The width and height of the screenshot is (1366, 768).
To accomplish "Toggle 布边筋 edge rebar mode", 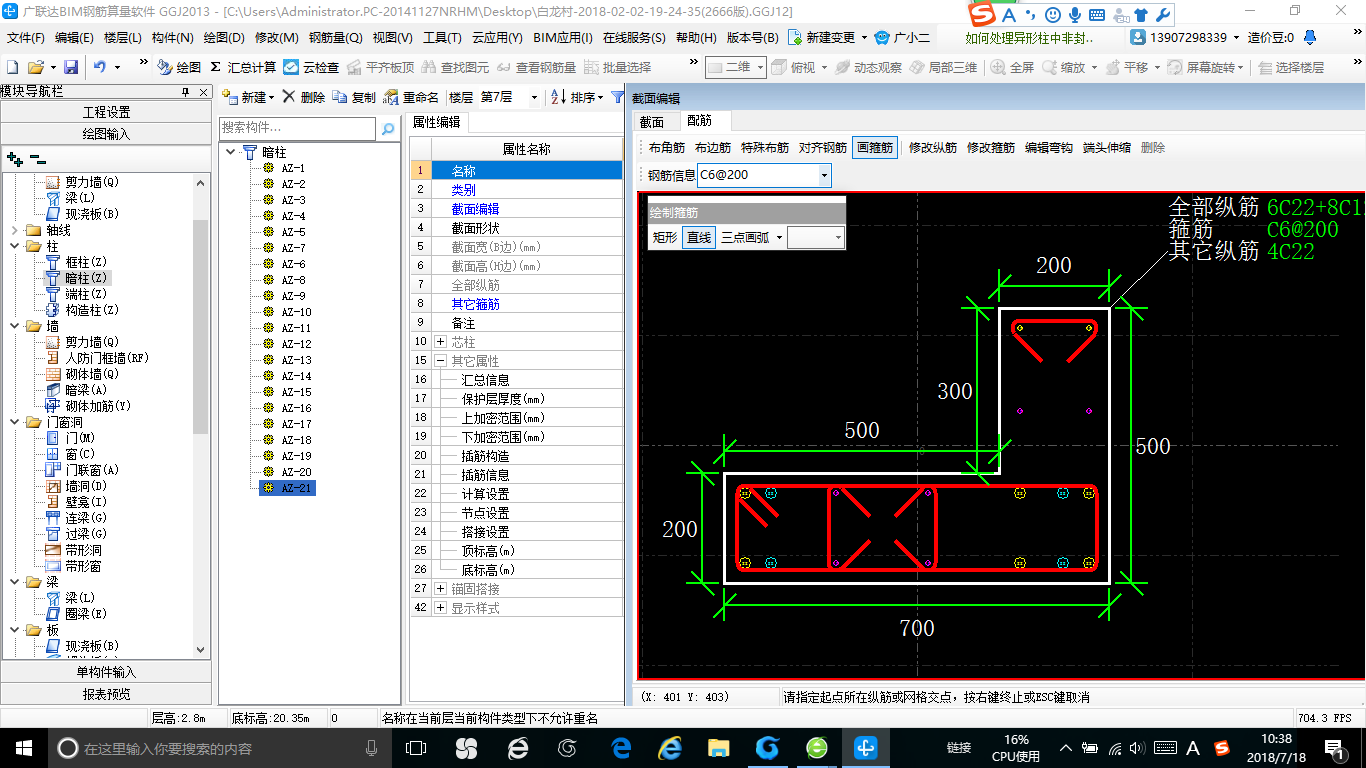I will (x=713, y=147).
